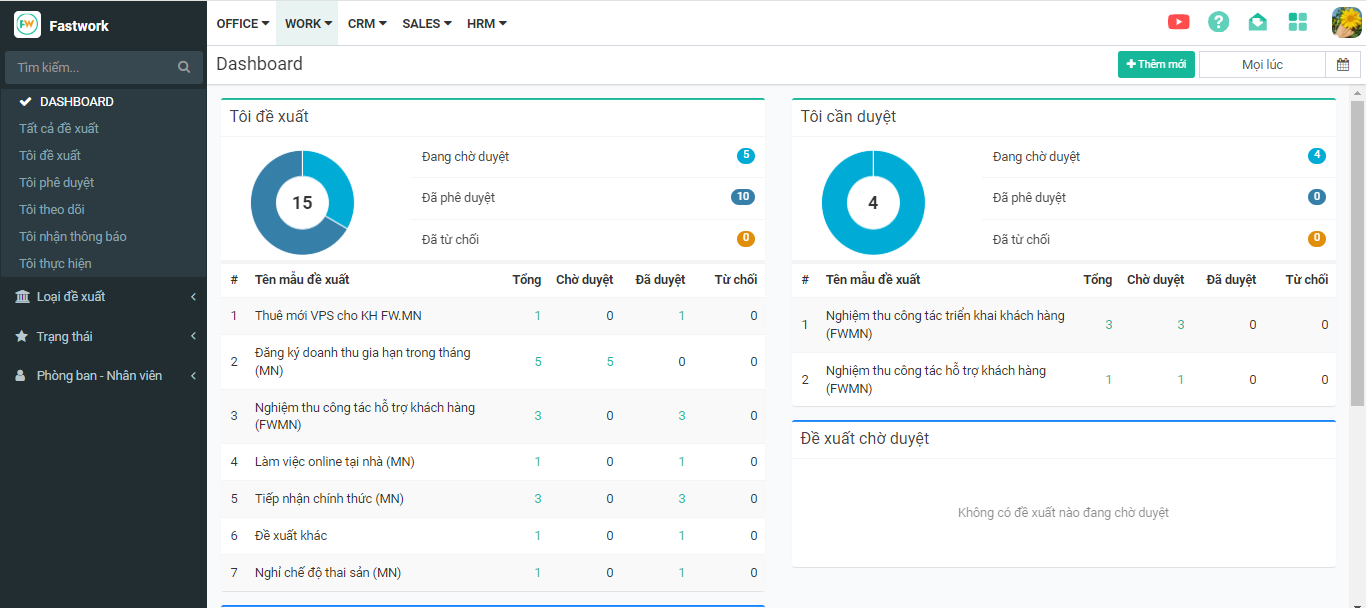Click the help question mark icon
Screen dimensions: 1366x608
pyautogui.click(x=1218, y=22)
